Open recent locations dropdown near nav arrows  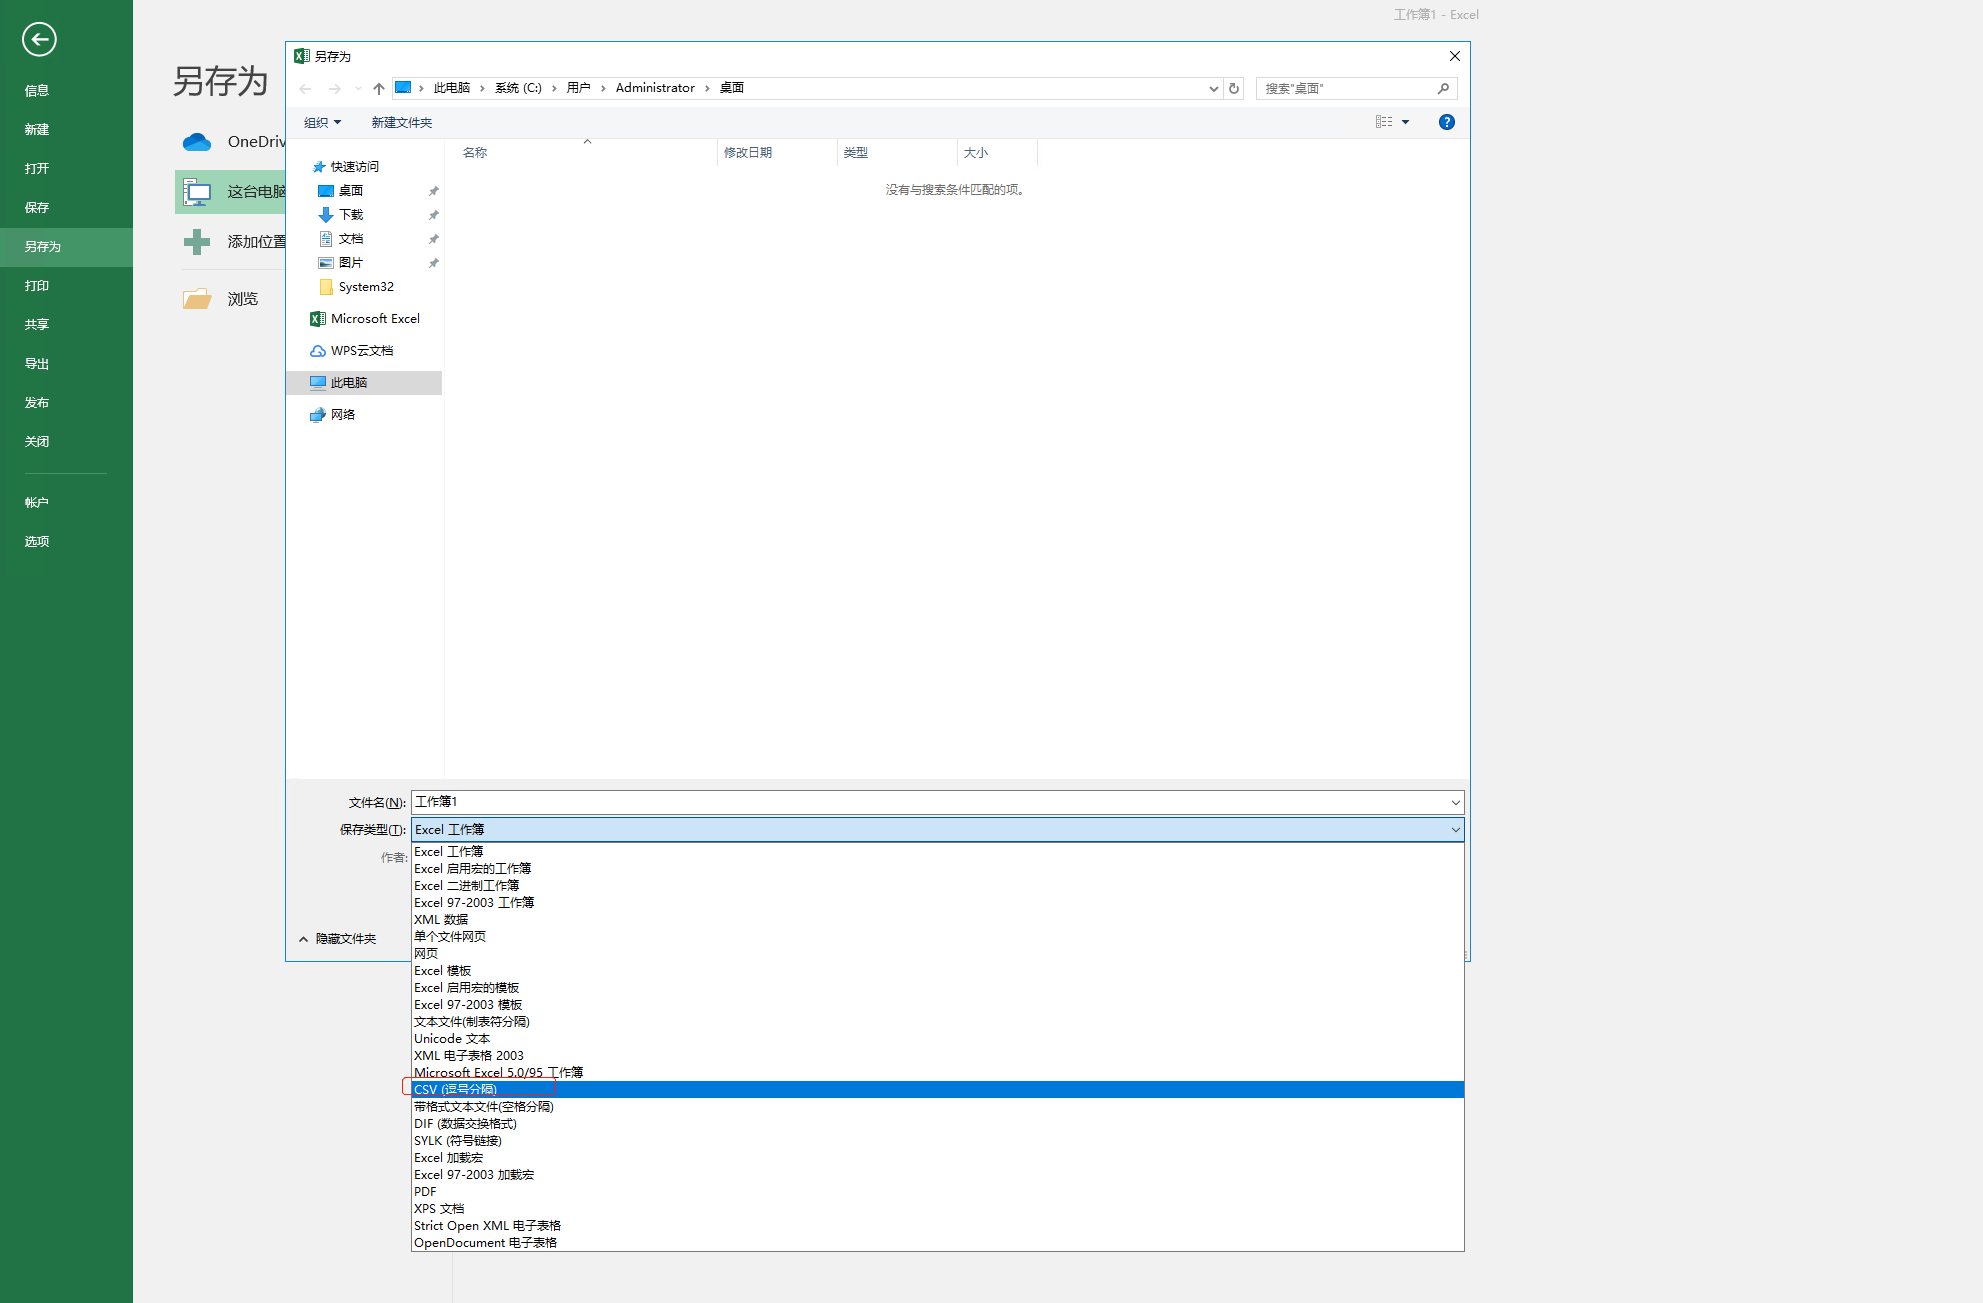[x=358, y=89]
